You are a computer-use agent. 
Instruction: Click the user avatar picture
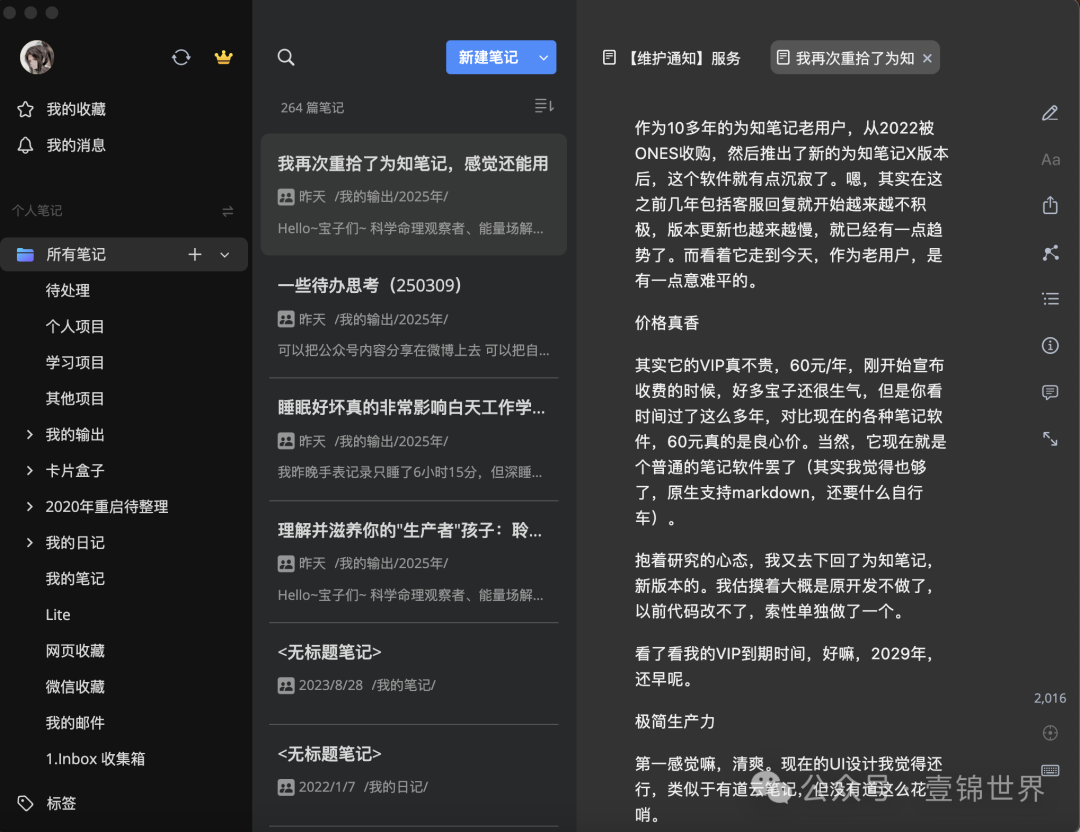point(37,57)
